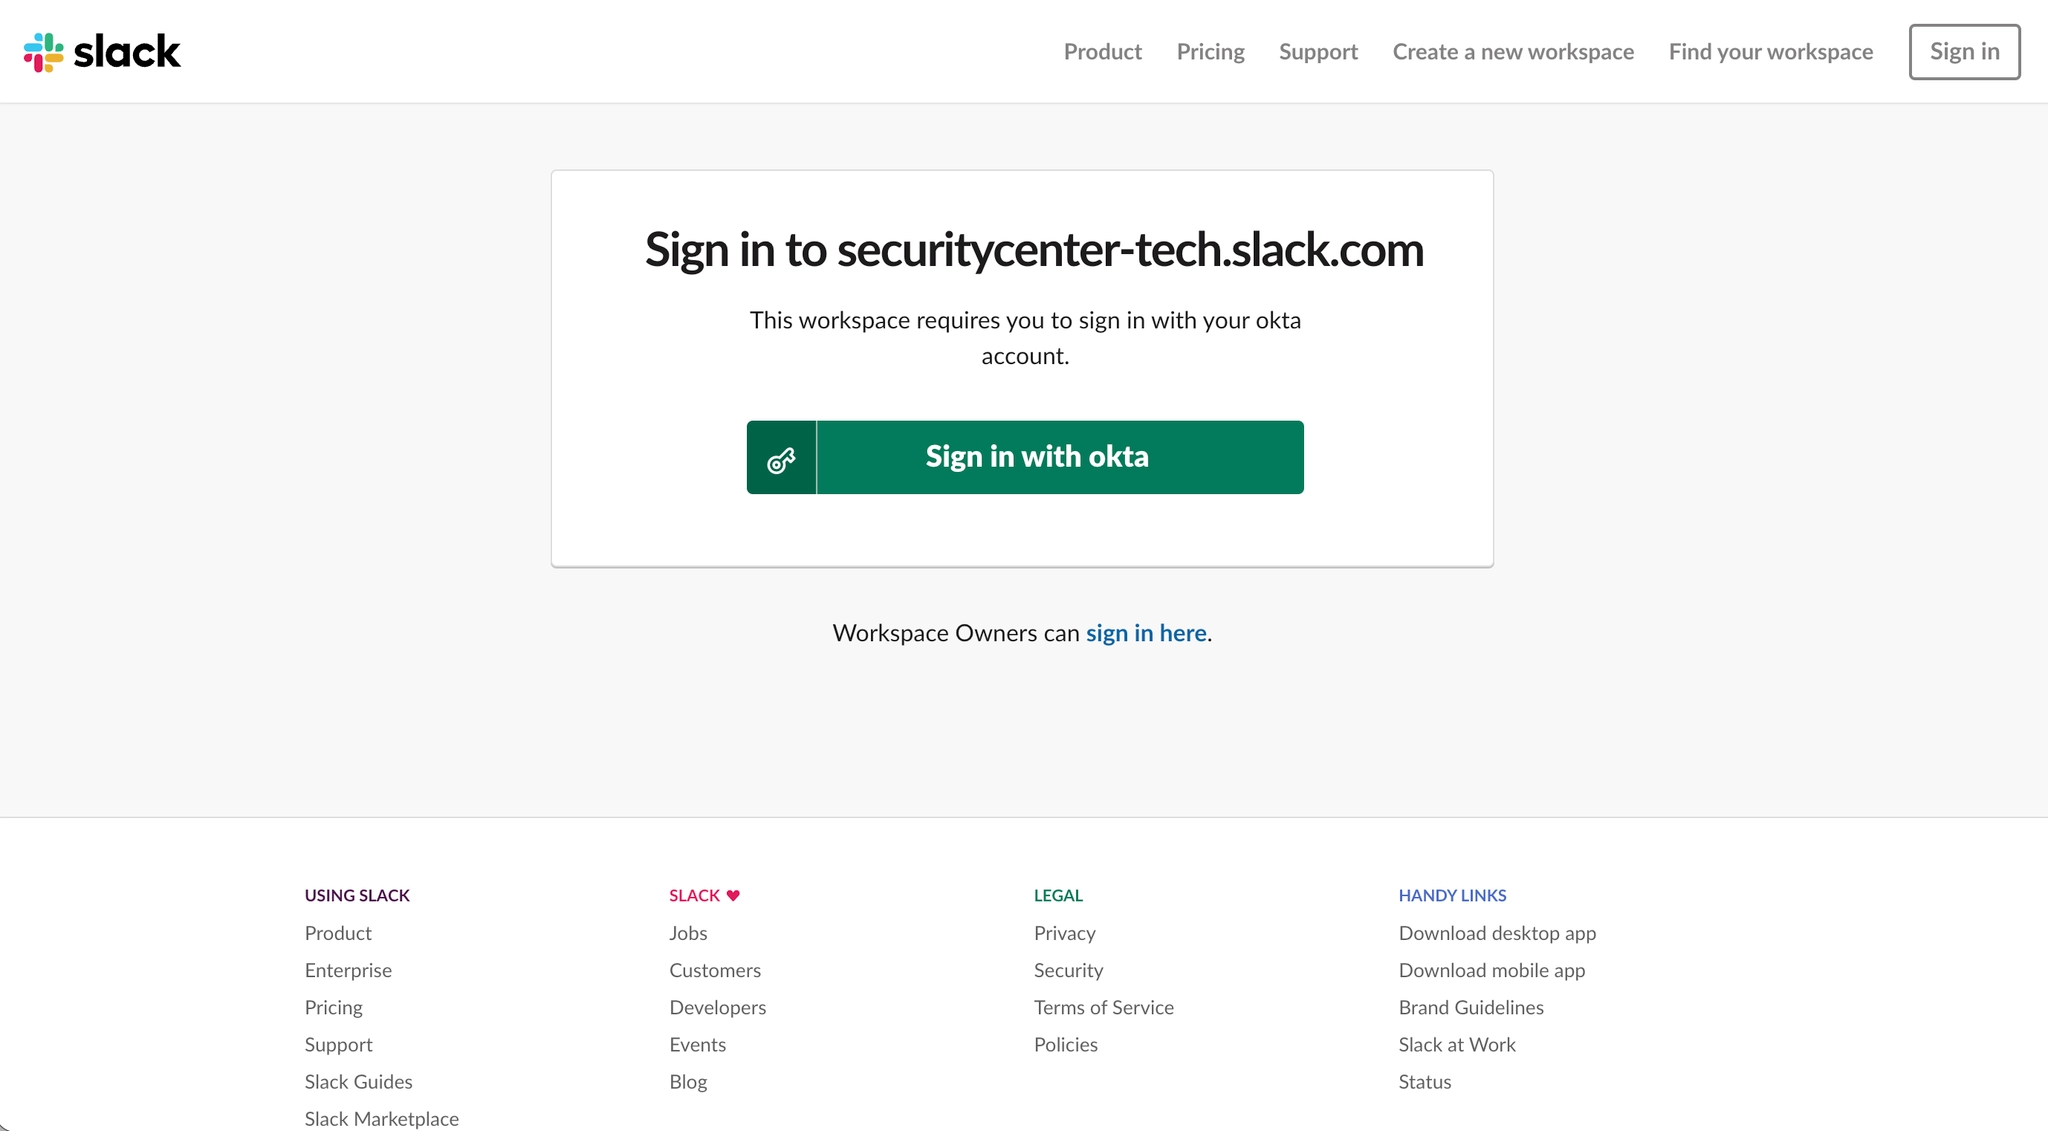Open Brand Guidelines link
The image size is (2048, 1131).
click(x=1471, y=1007)
